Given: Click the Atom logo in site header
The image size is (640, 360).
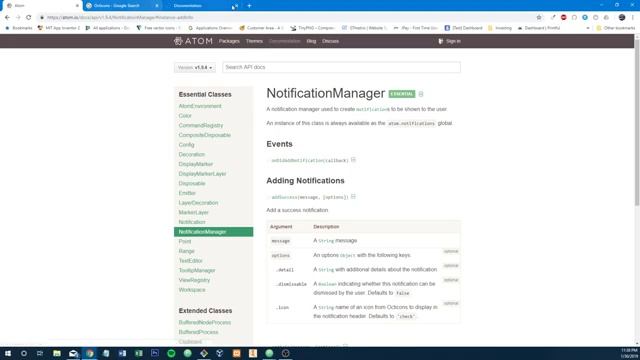Looking at the screenshot, I should click(x=193, y=41).
